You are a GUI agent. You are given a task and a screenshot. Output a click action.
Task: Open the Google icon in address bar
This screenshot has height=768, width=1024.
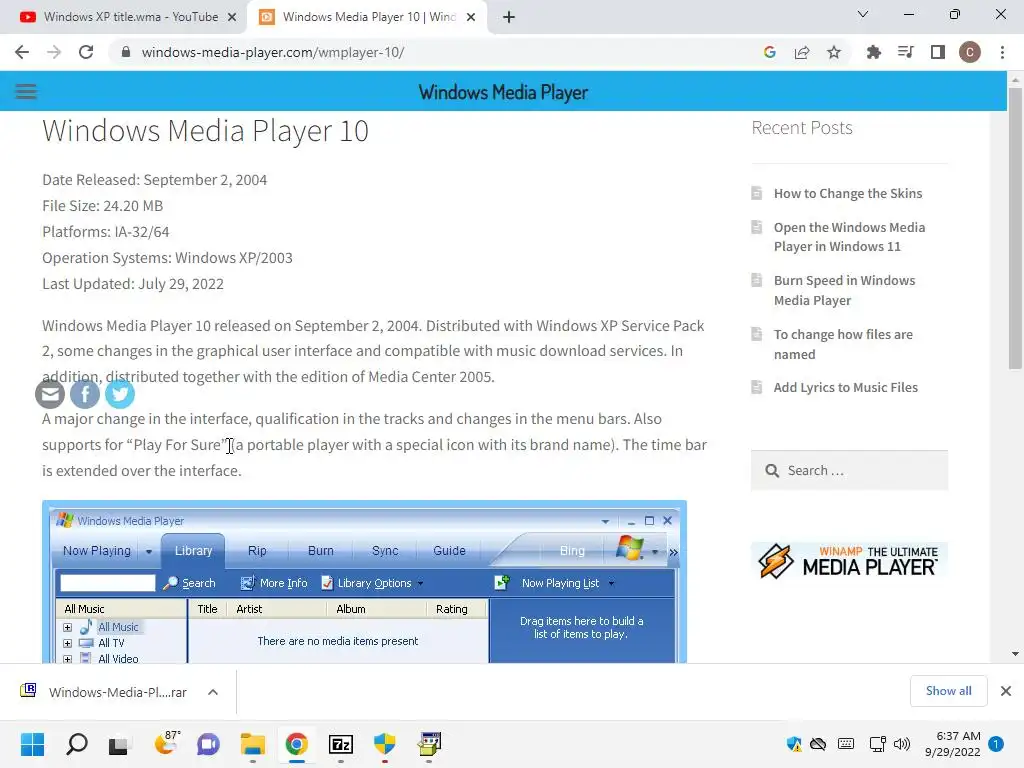[x=770, y=52]
